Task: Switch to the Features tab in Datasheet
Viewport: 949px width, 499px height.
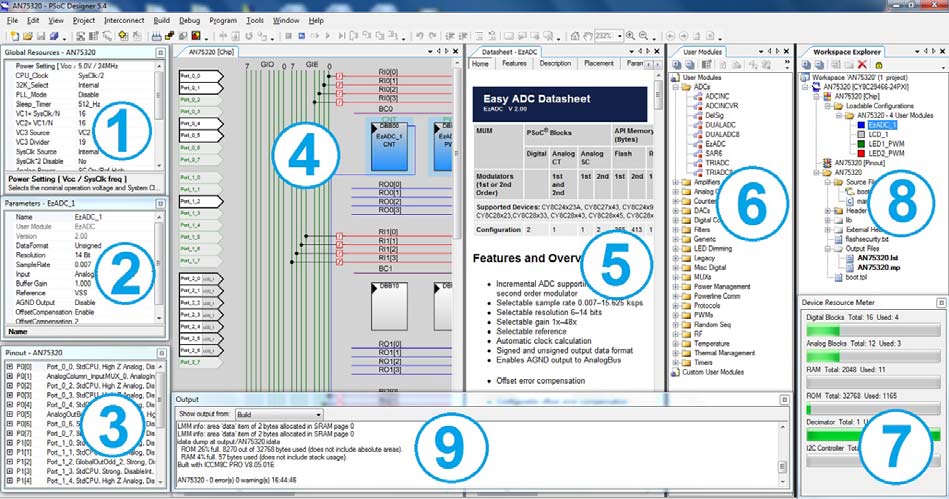Action: pyautogui.click(x=513, y=63)
